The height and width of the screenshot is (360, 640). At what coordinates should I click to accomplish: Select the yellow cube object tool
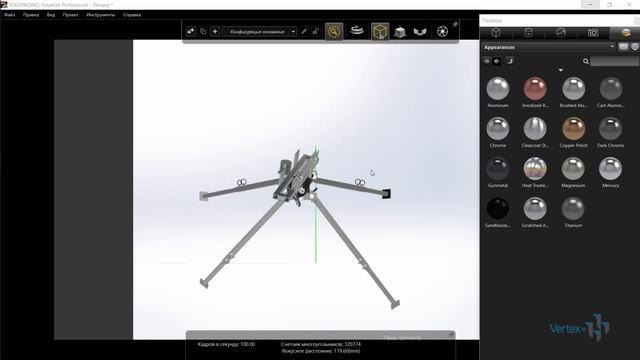pyautogui.click(x=380, y=31)
